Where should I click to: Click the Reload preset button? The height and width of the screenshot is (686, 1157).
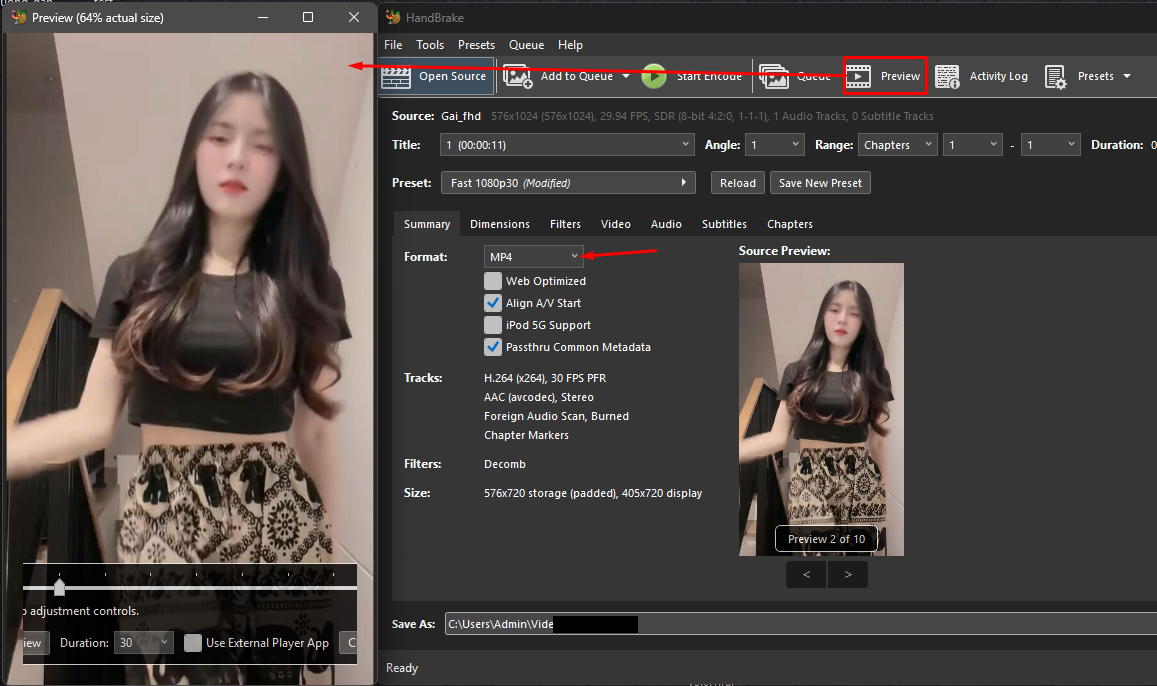(738, 183)
